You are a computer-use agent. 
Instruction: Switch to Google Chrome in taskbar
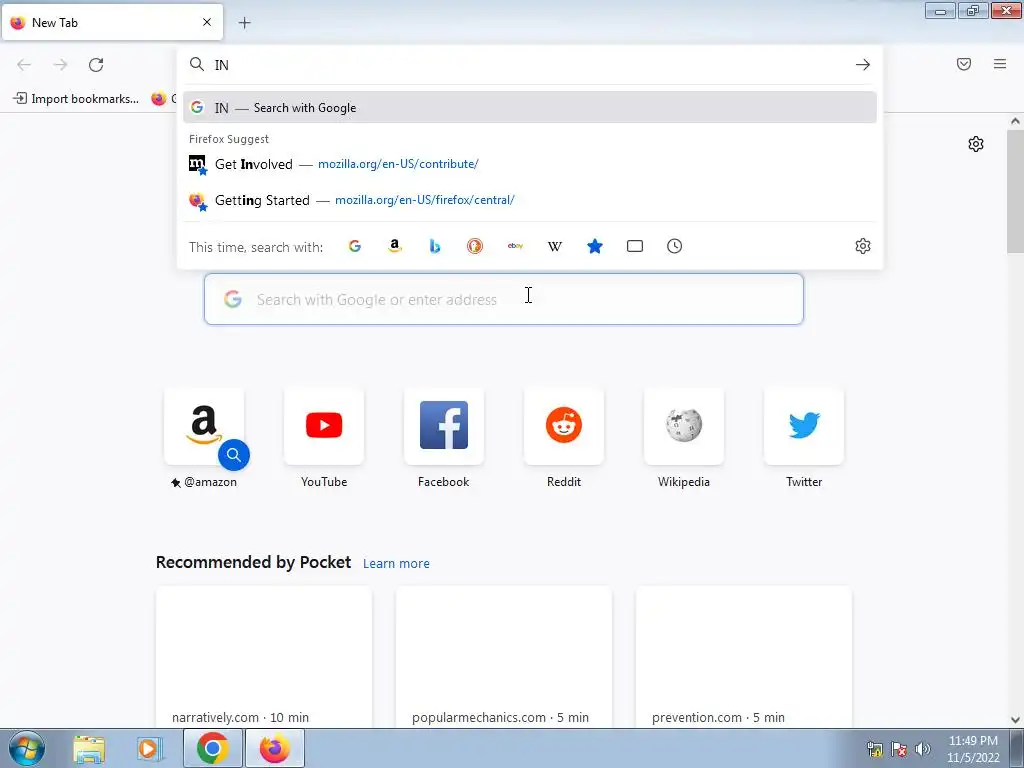(x=212, y=748)
